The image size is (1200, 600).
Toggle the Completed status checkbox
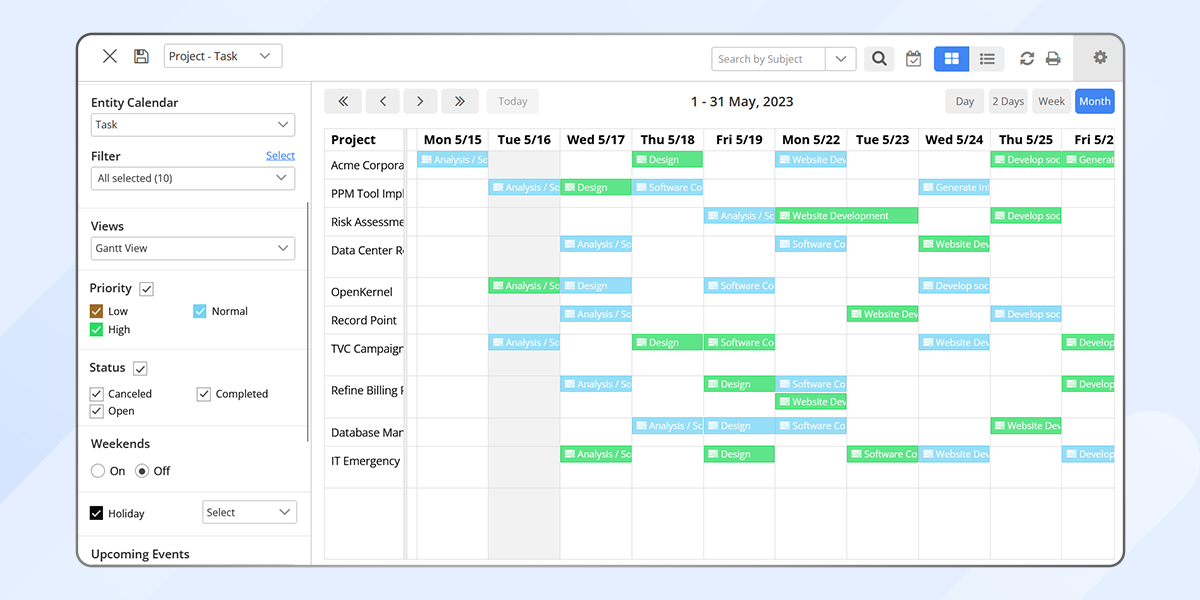(204, 394)
